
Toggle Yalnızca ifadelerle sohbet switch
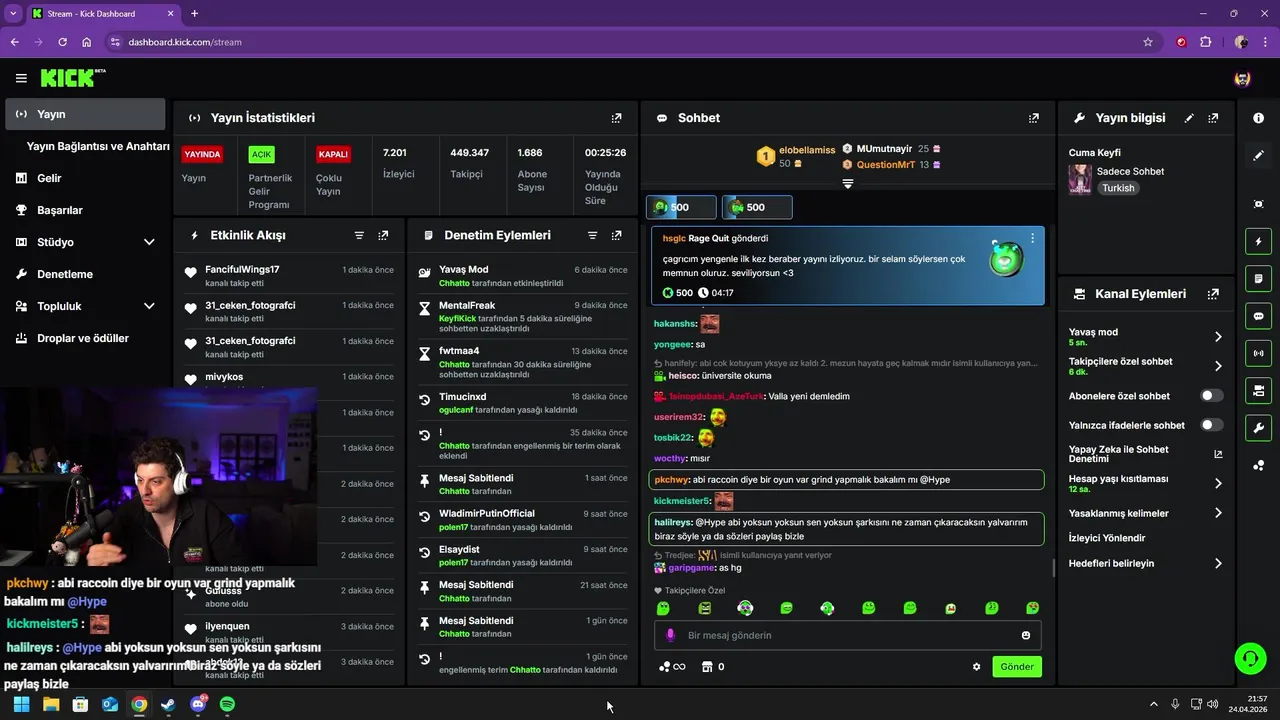coord(1211,425)
